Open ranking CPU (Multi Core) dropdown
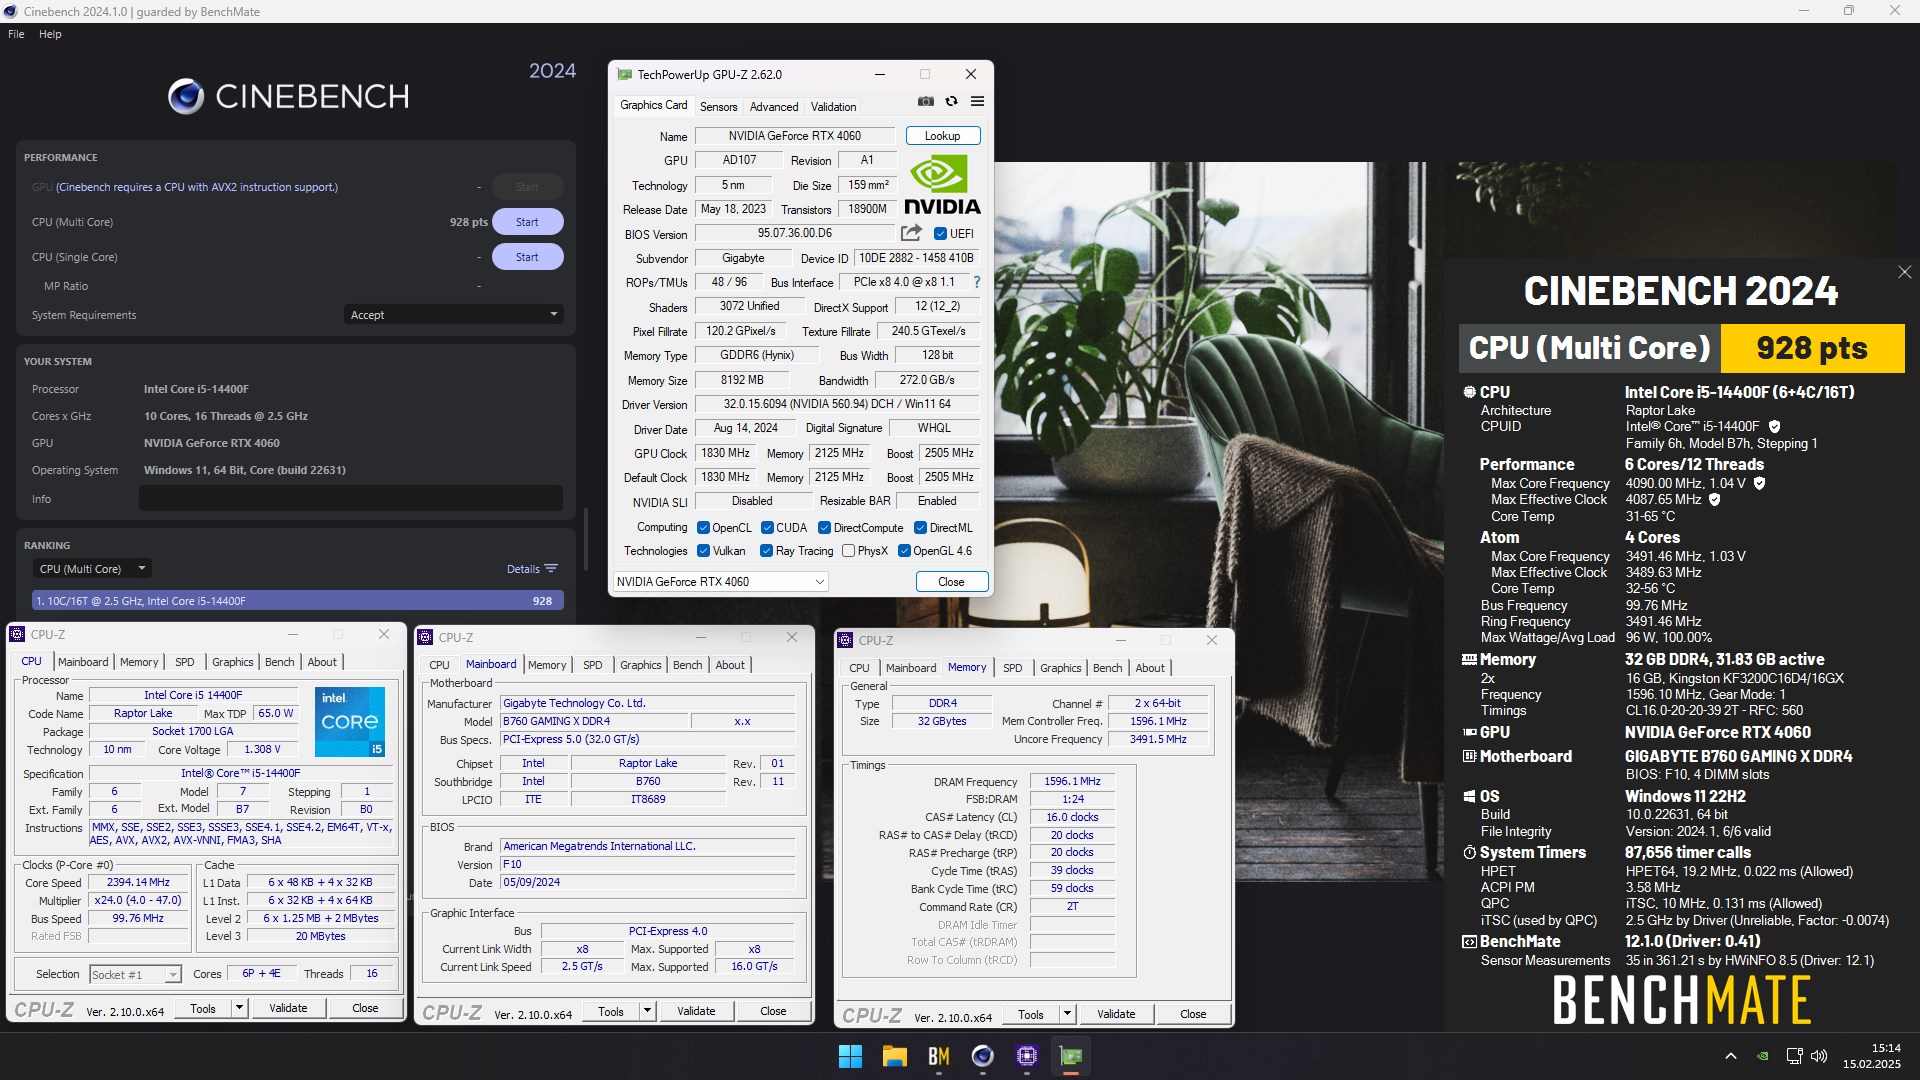The width and height of the screenshot is (1920, 1080). point(91,569)
